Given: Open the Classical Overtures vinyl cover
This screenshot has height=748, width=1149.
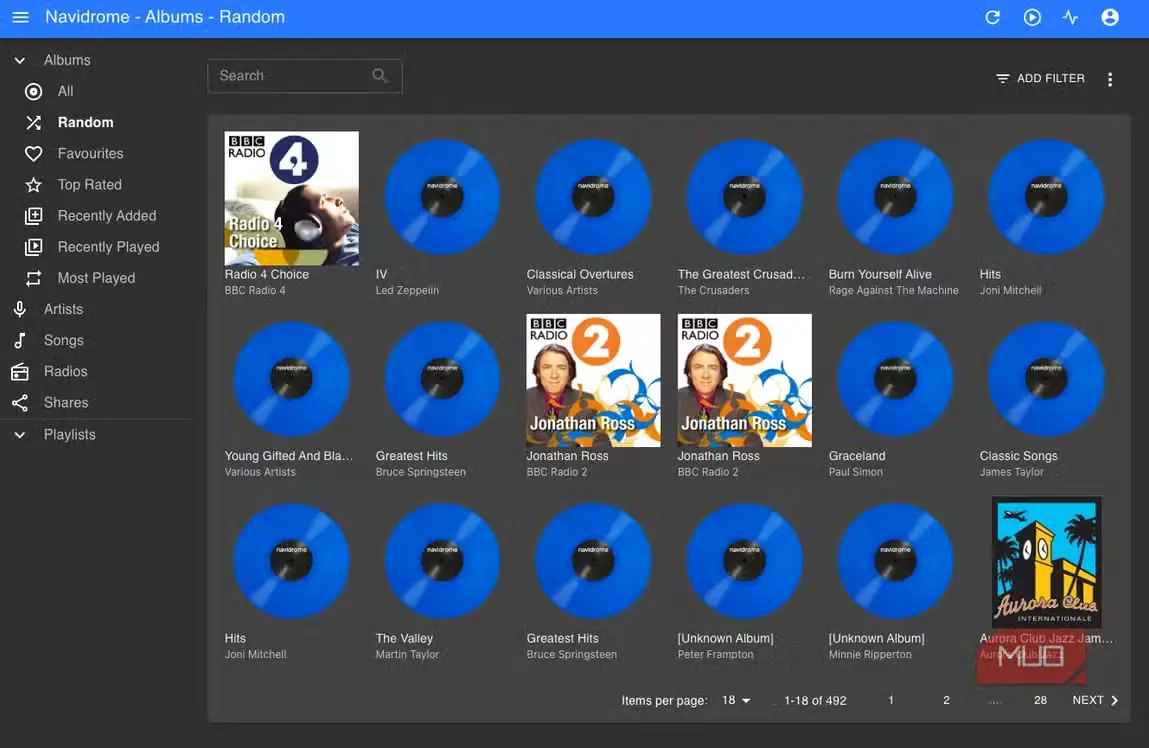Looking at the screenshot, I should point(593,198).
